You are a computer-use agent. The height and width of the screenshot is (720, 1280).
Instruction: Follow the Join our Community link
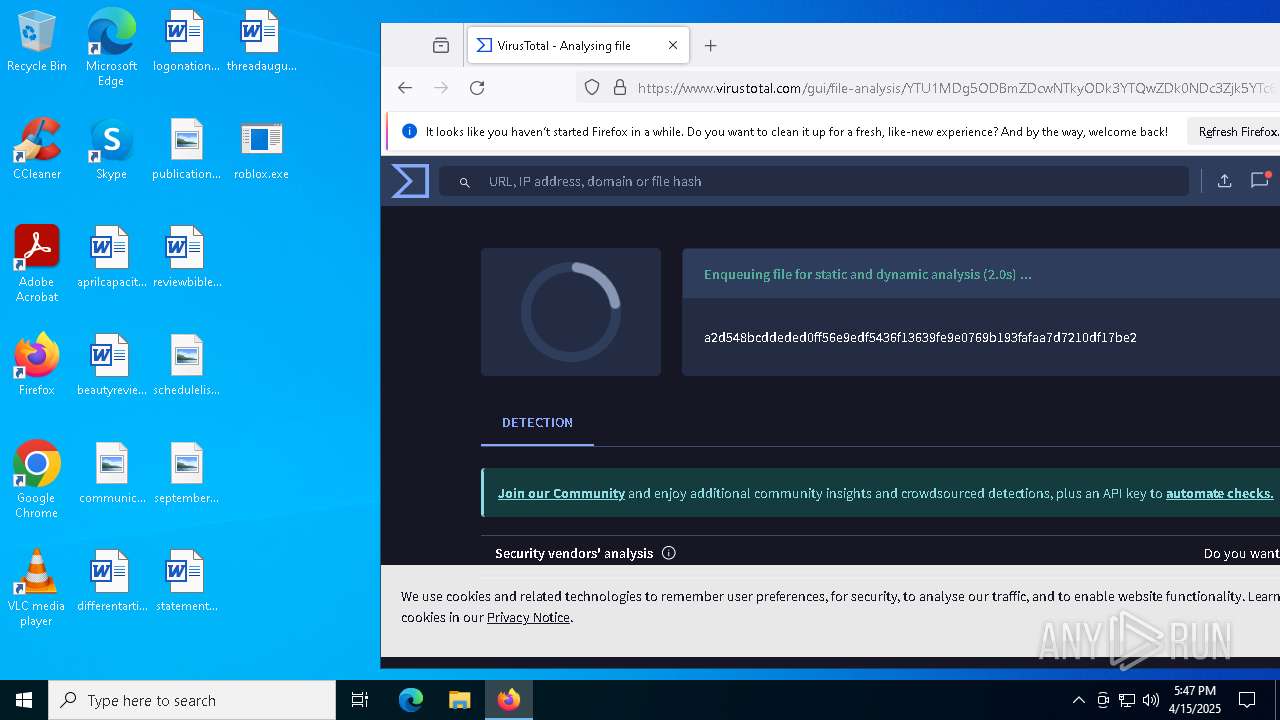[x=561, y=494]
